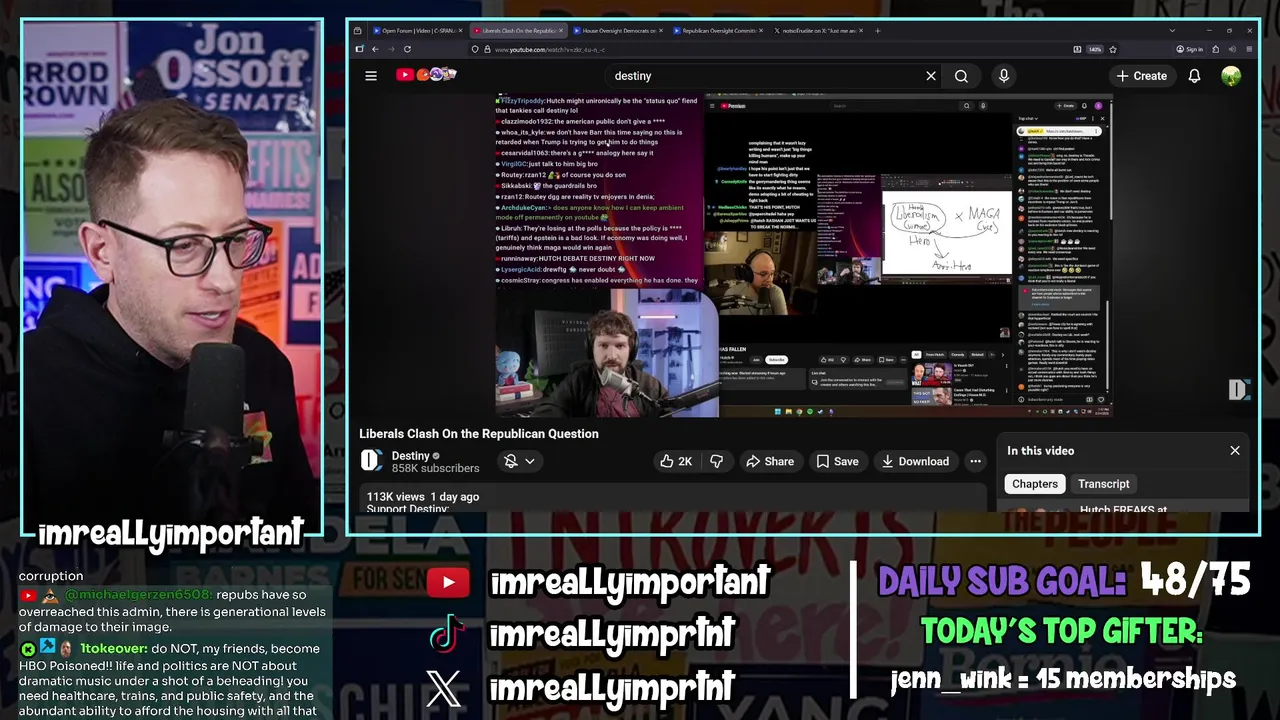The height and width of the screenshot is (720, 1280).
Task: Switch to 'Republican Oversight Committee' browser tab
Action: [718, 31]
